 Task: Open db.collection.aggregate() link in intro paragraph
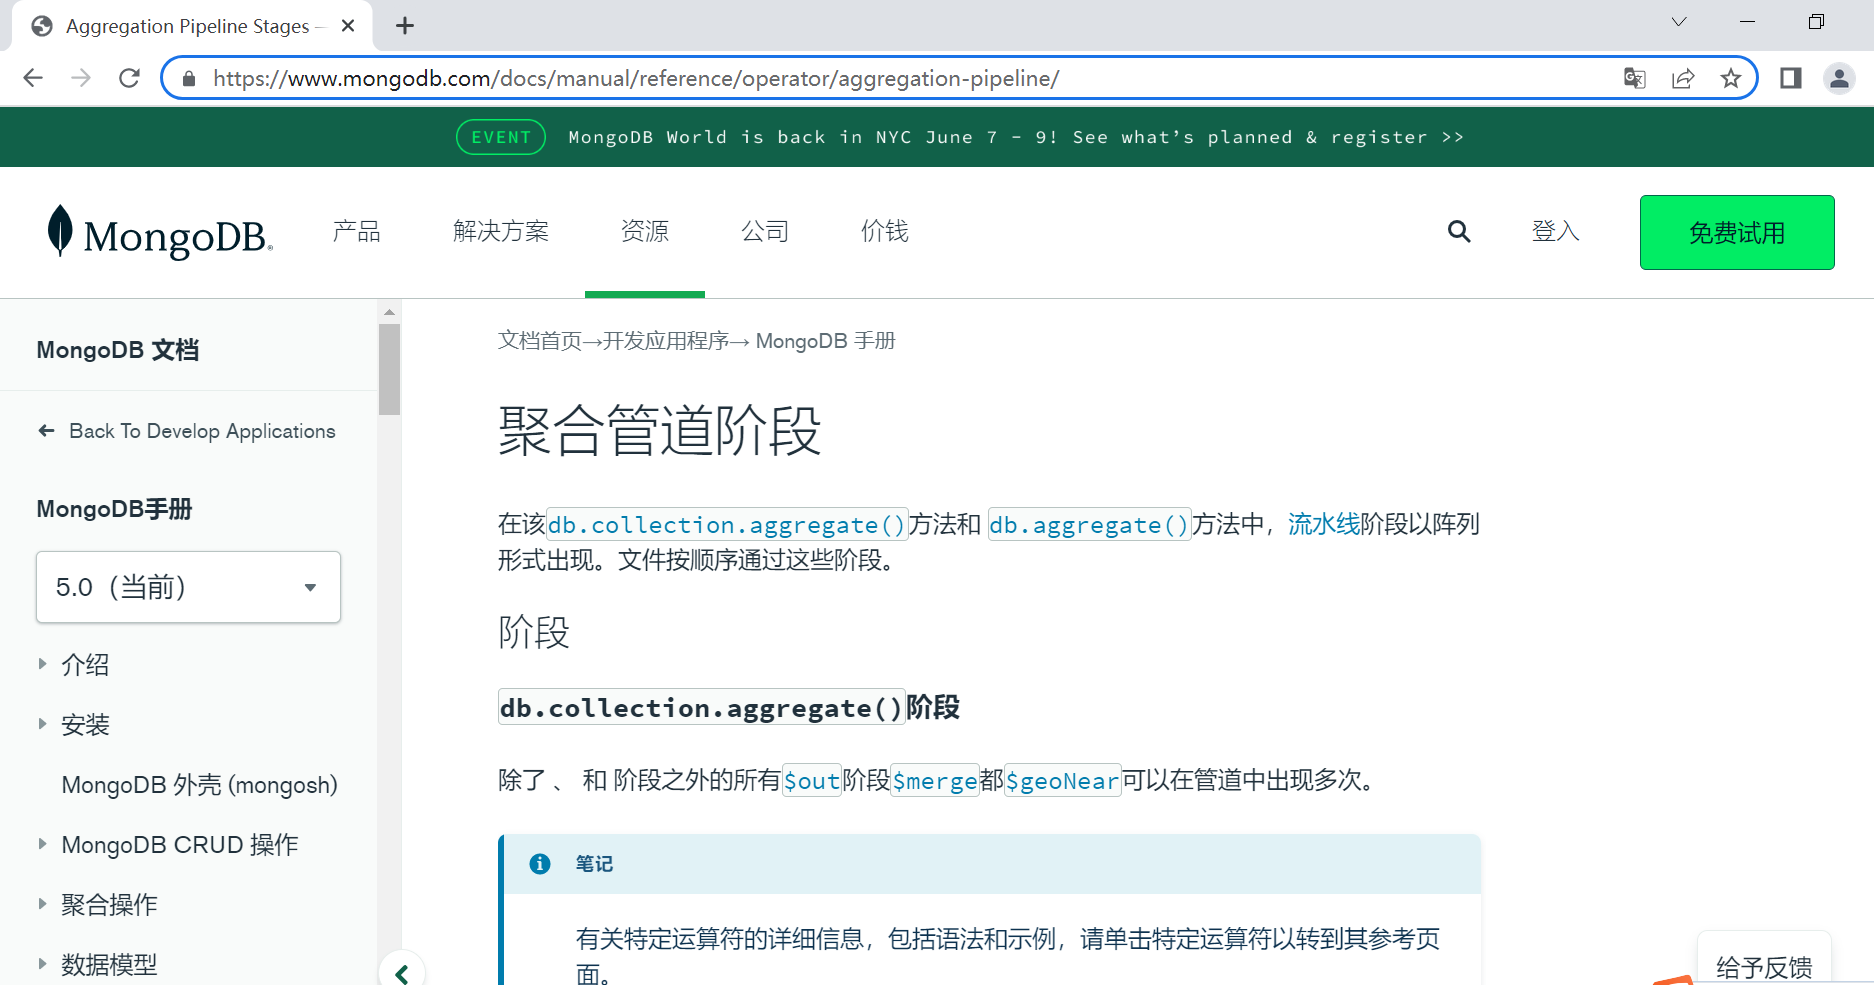click(x=727, y=525)
